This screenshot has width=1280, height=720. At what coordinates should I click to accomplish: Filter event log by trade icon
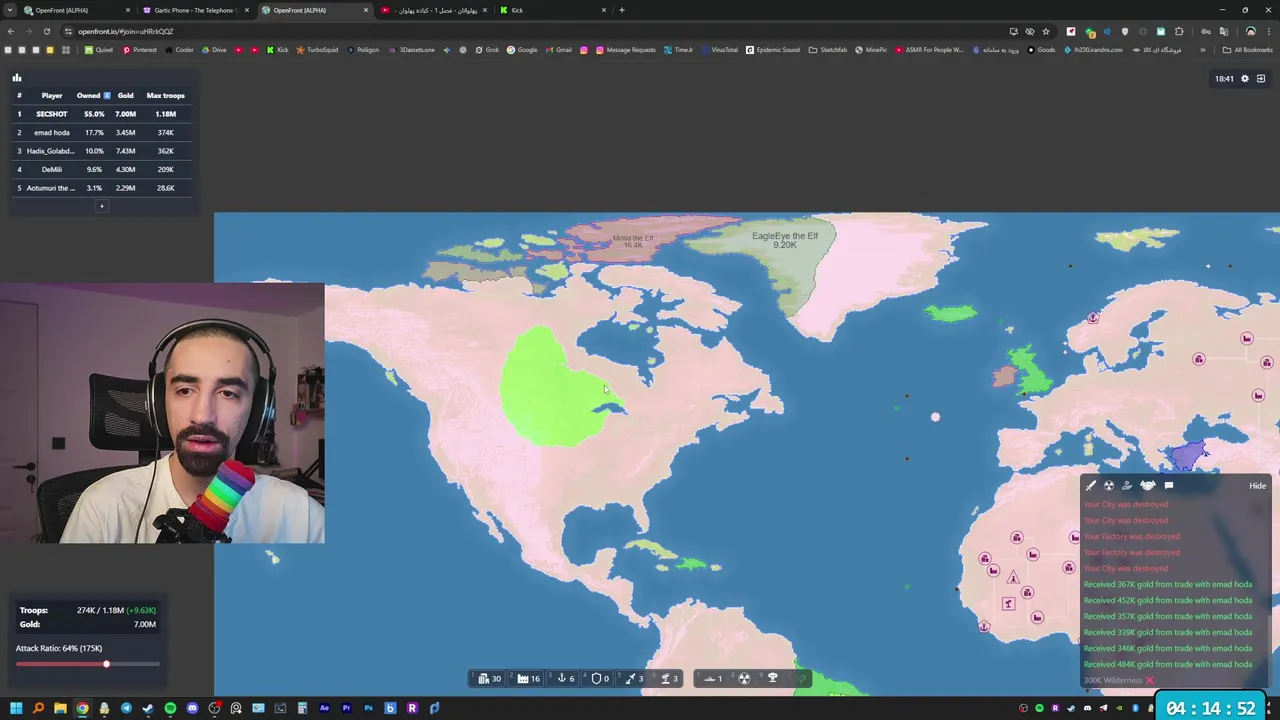1127,485
